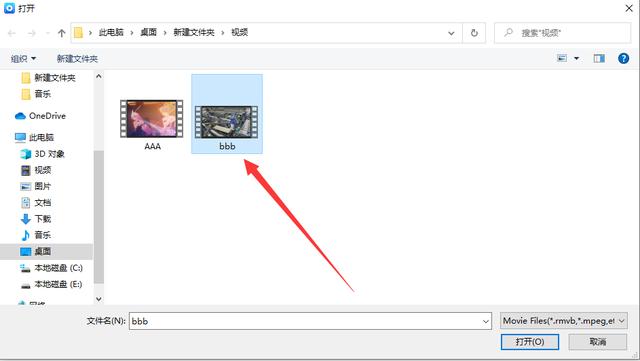
Task: Expand the file name dropdown arrow
Action: pyautogui.click(x=486, y=321)
